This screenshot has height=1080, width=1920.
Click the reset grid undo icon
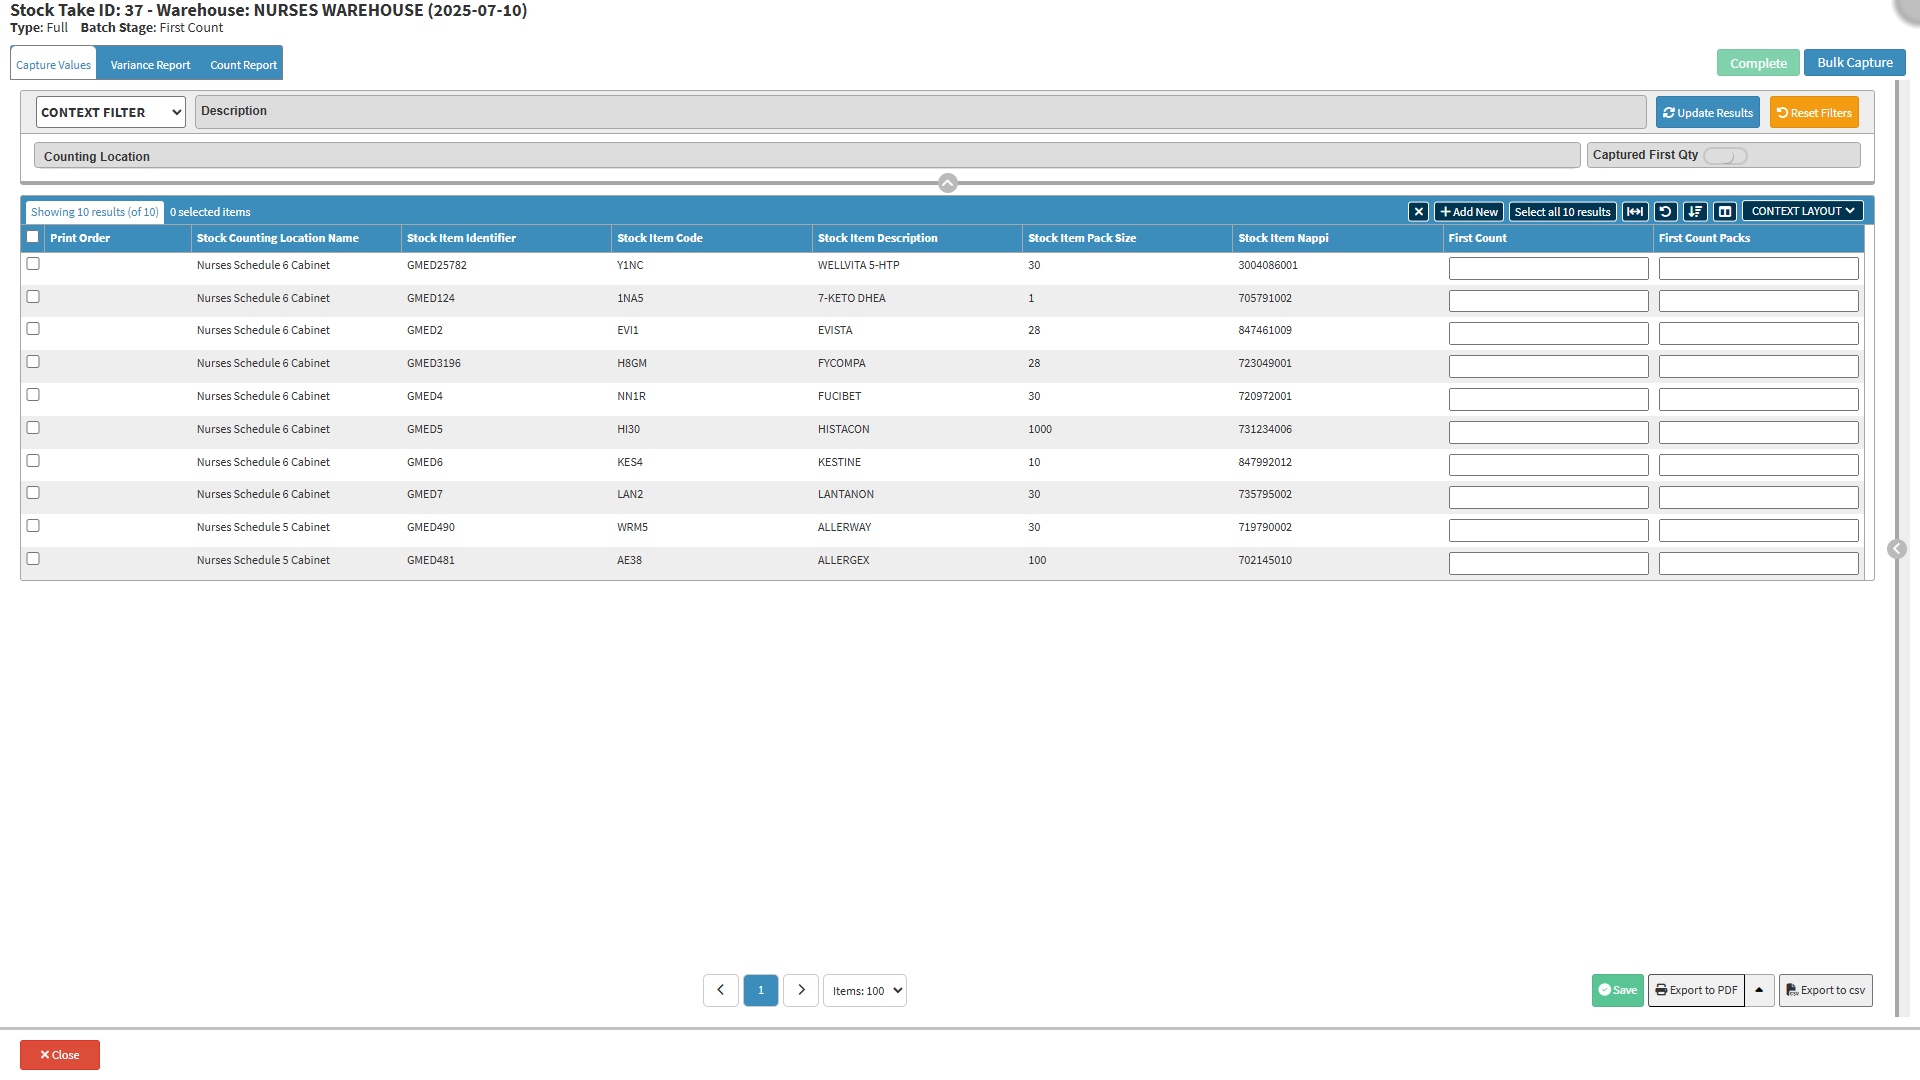[1665, 212]
